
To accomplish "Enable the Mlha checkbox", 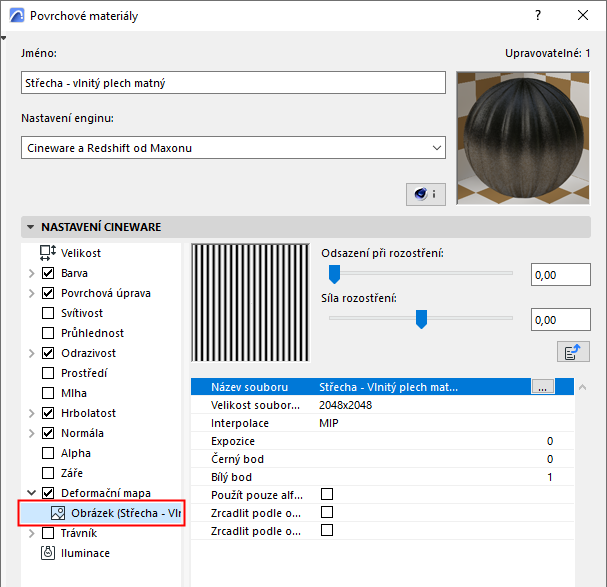I will pyautogui.click(x=48, y=393).
